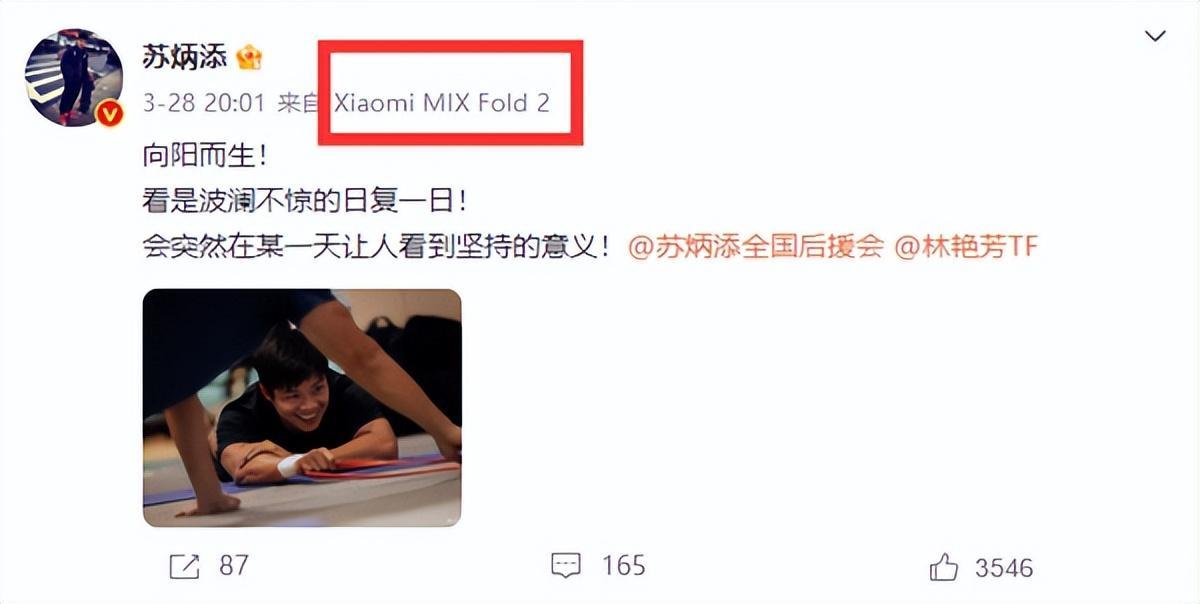Open the @苏炳添全国后援会 mention
This screenshot has height=604, width=1200.
[756, 247]
